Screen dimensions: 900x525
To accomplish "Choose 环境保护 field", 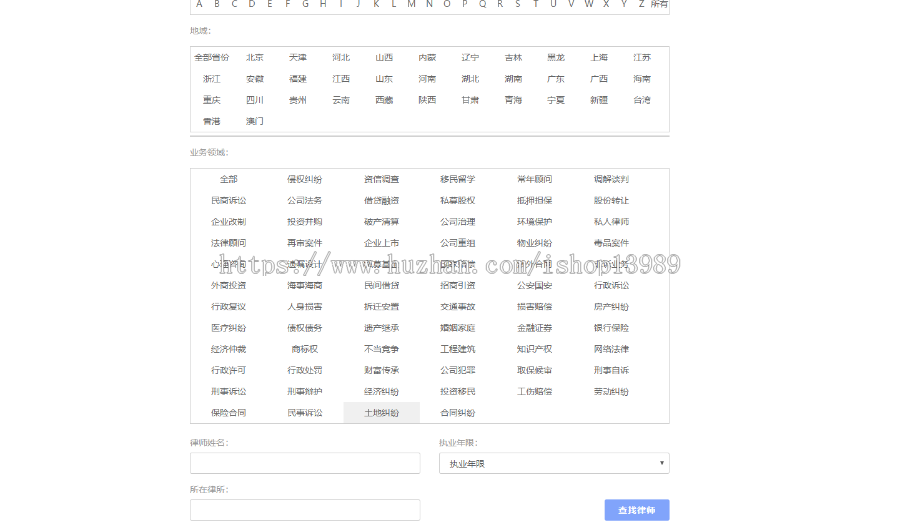I will tap(534, 221).
